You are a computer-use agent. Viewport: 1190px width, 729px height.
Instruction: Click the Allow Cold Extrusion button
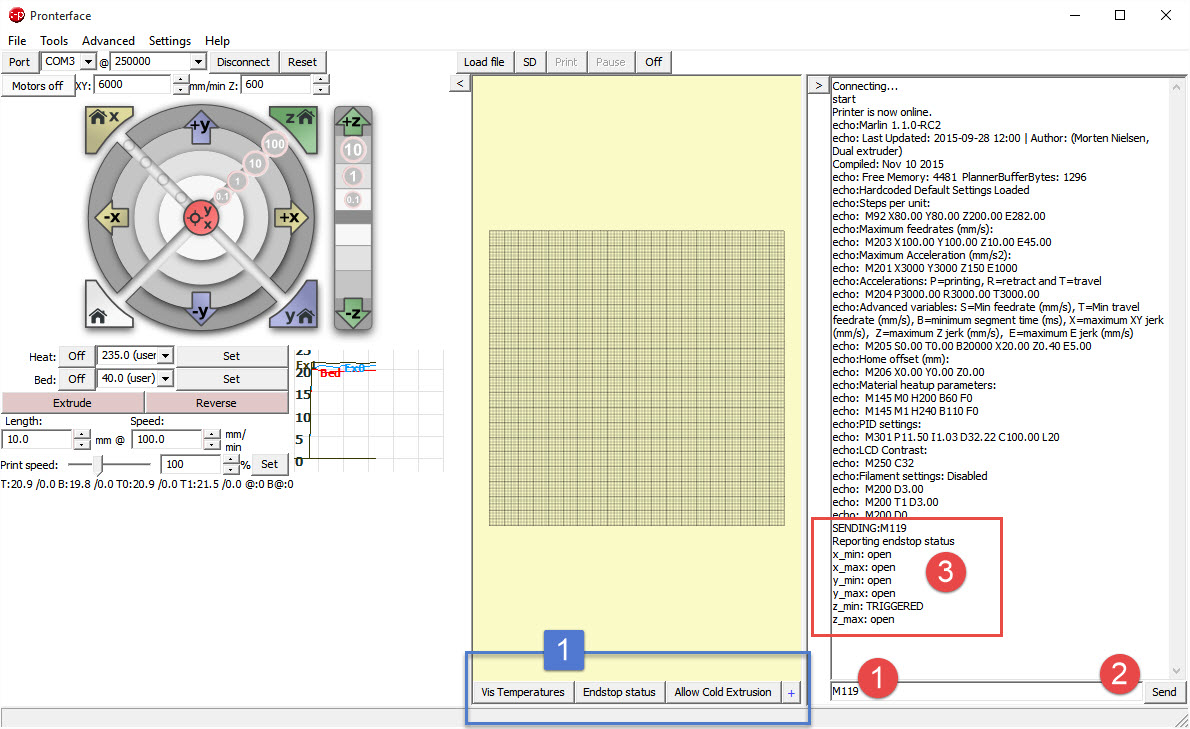click(x=722, y=692)
